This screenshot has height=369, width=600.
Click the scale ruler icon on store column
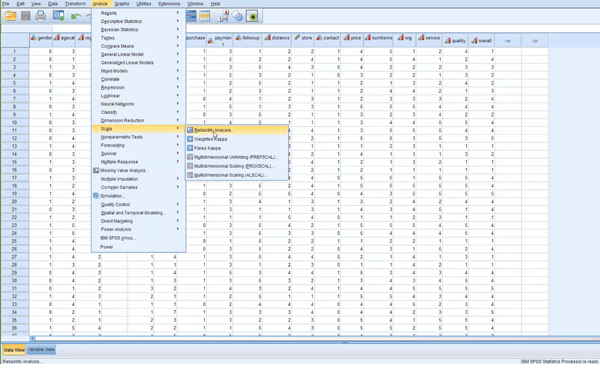pos(297,38)
